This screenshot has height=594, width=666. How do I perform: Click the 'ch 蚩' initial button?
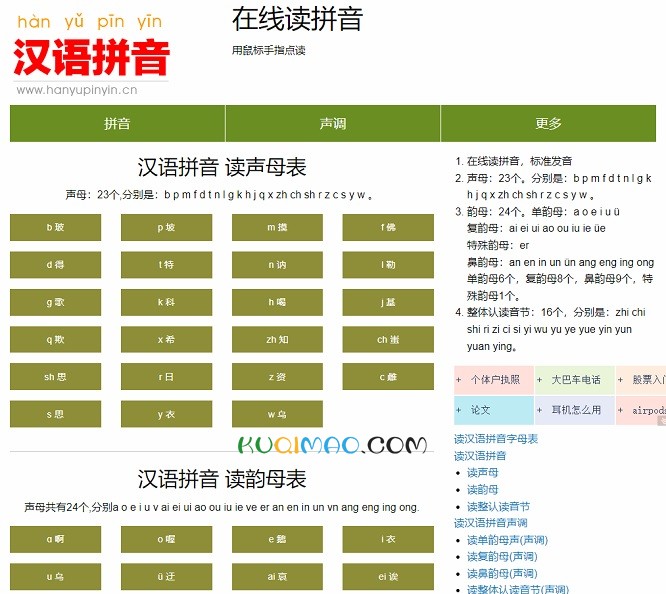(388, 340)
